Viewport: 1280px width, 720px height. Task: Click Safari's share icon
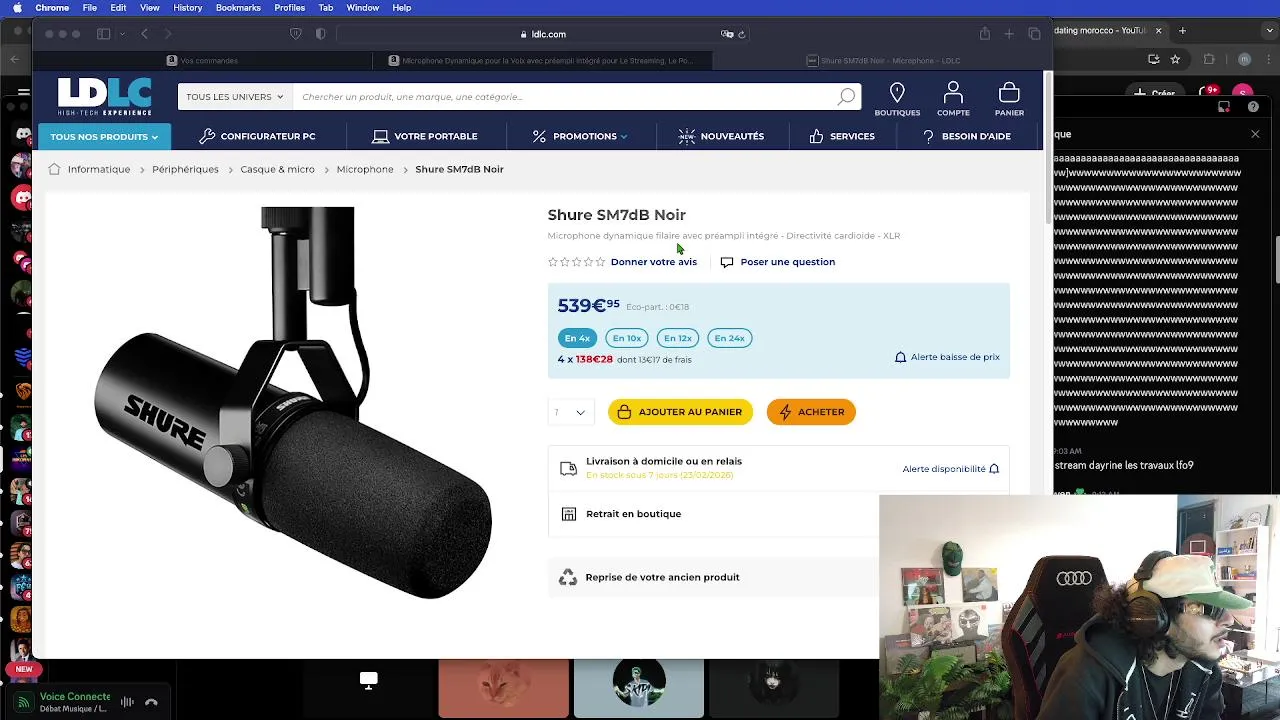(984, 34)
